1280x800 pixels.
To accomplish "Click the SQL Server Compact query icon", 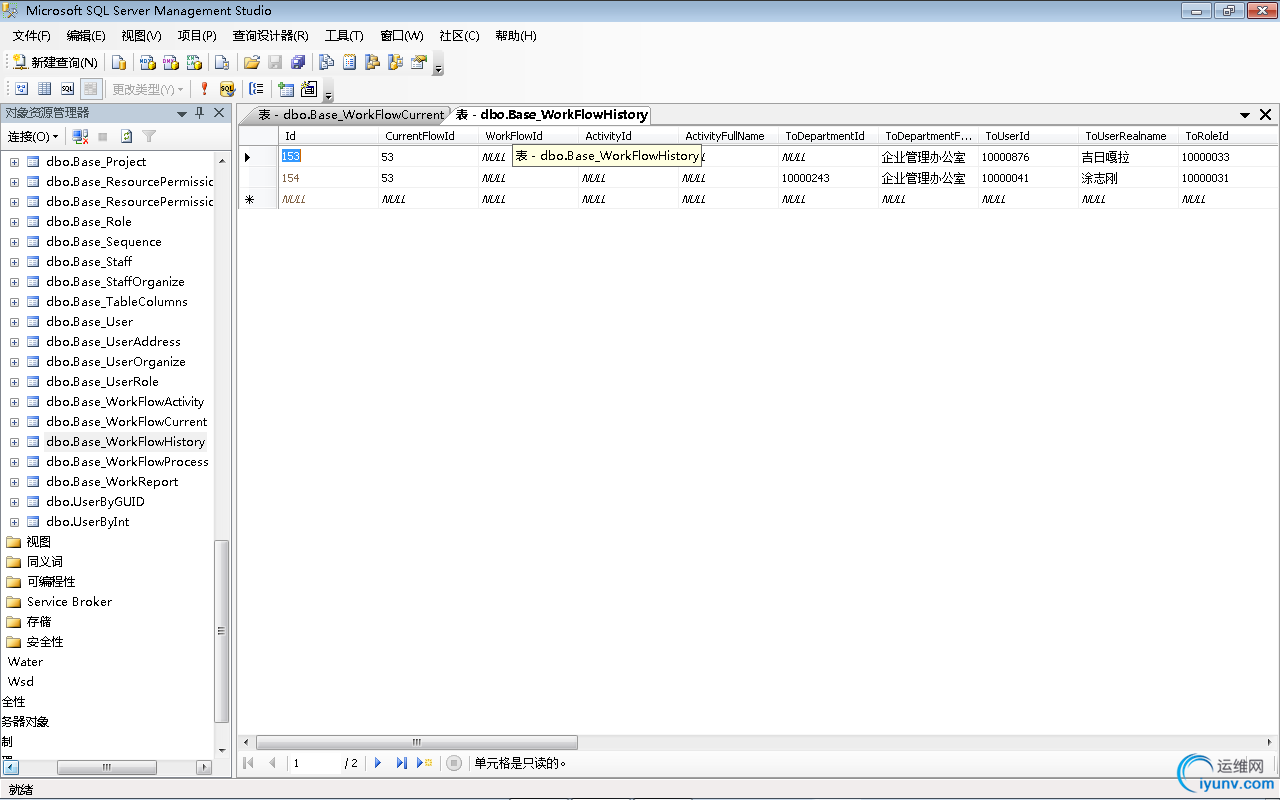I will (x=222, y=63).
